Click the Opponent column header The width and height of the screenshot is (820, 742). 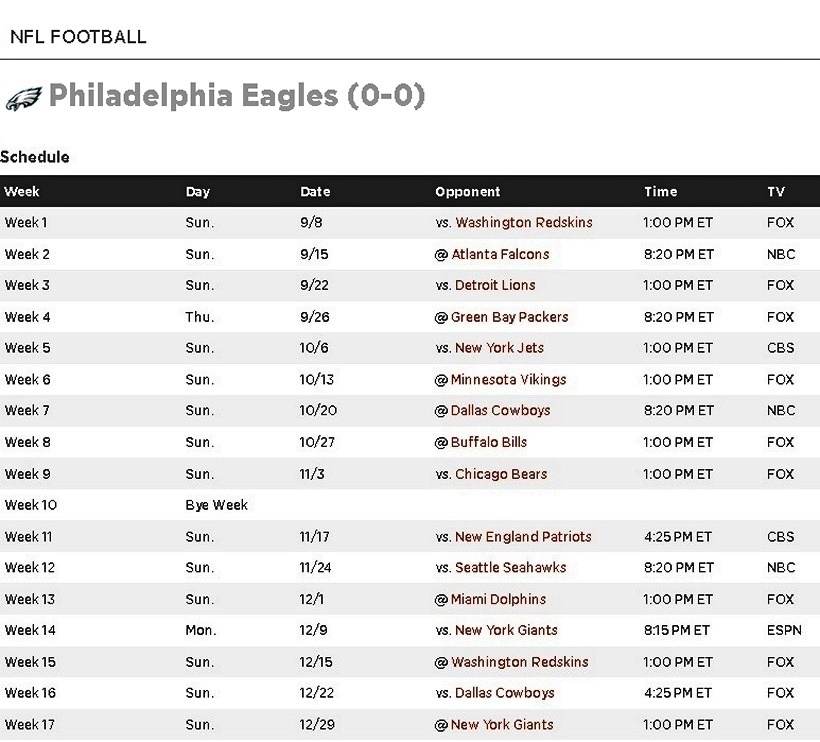(x=467, y=192)
